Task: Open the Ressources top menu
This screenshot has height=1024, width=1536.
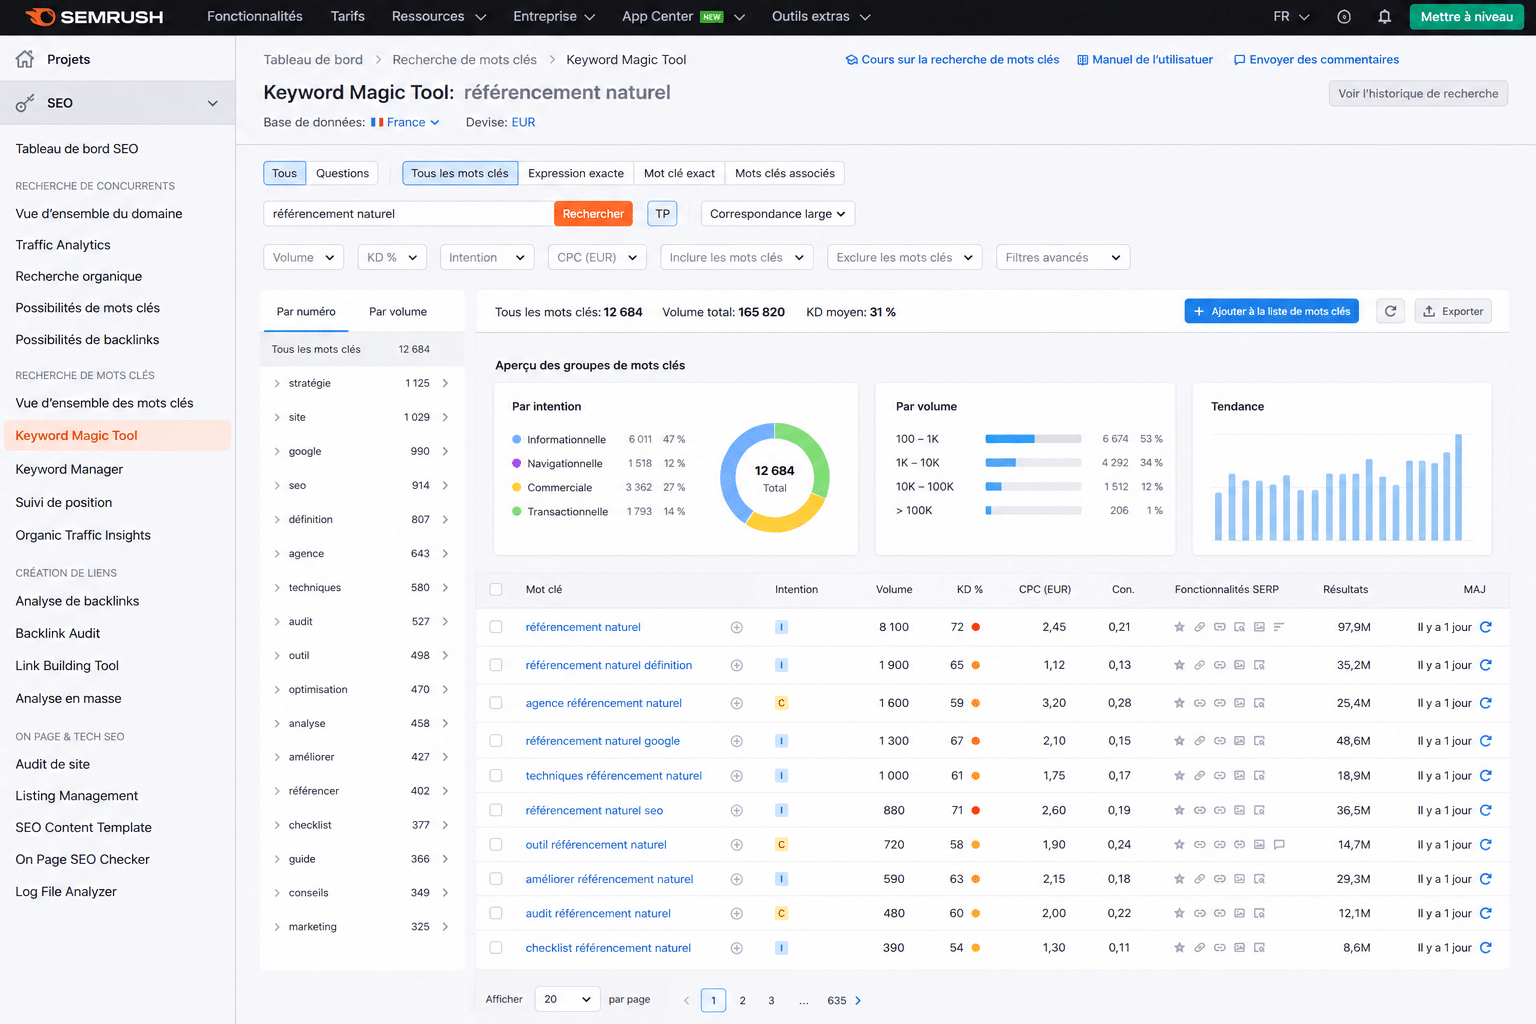Action: (x=438, y=17)
